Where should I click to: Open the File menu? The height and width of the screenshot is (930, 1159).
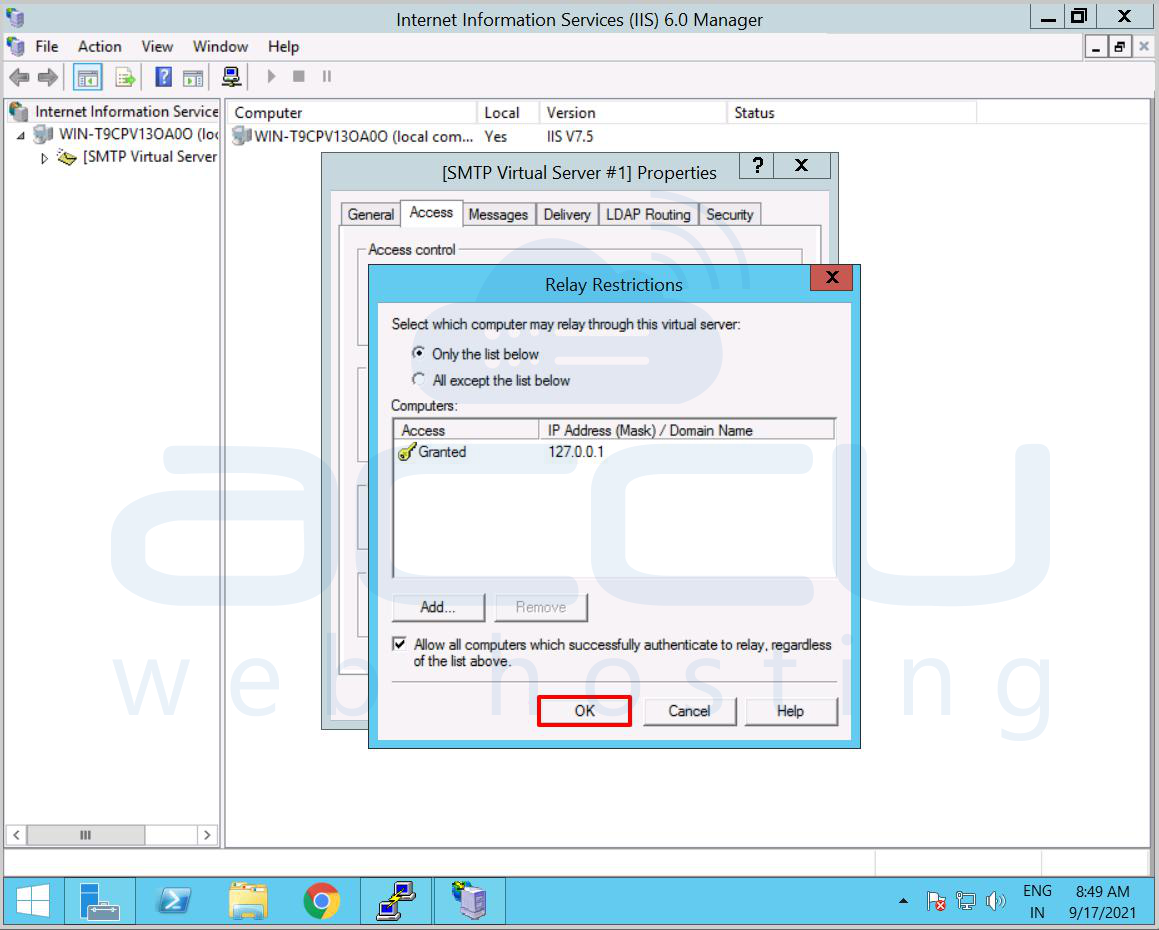pyautogui.click(x=47, y=47)
